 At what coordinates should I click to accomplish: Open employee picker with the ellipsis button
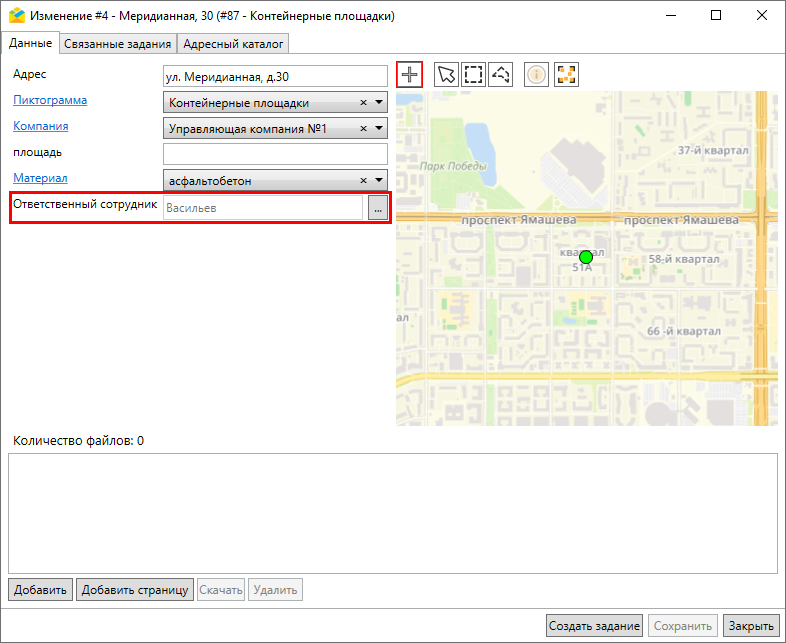click(377, 208)
